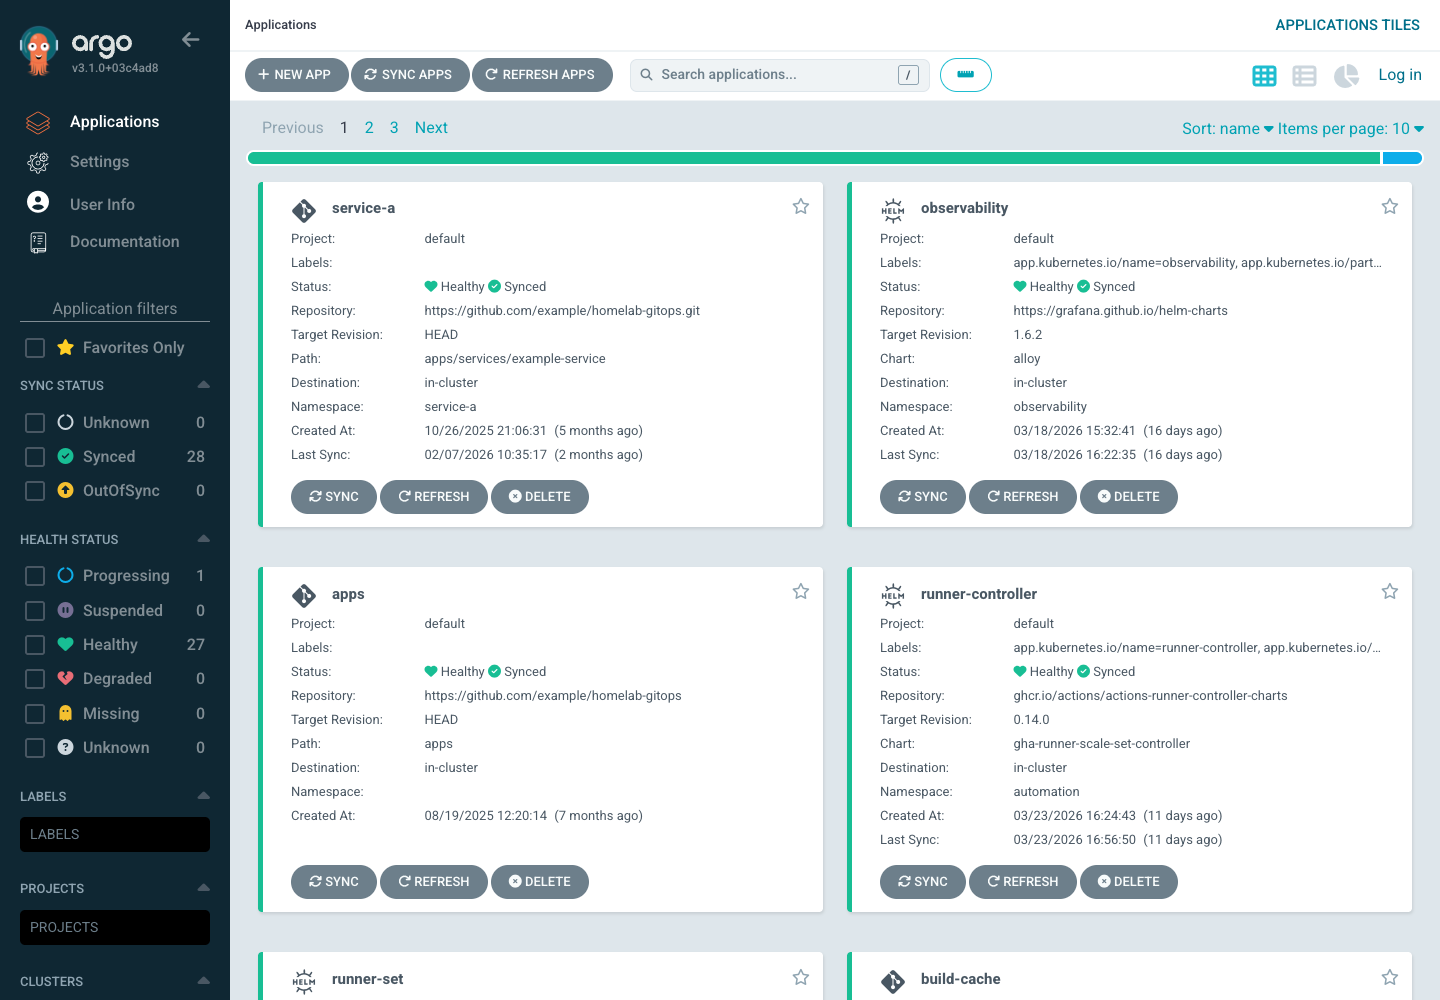The height and width of the screenshot is (1000, 1440).
Task: Click the New App button
Action: (297, 75)
